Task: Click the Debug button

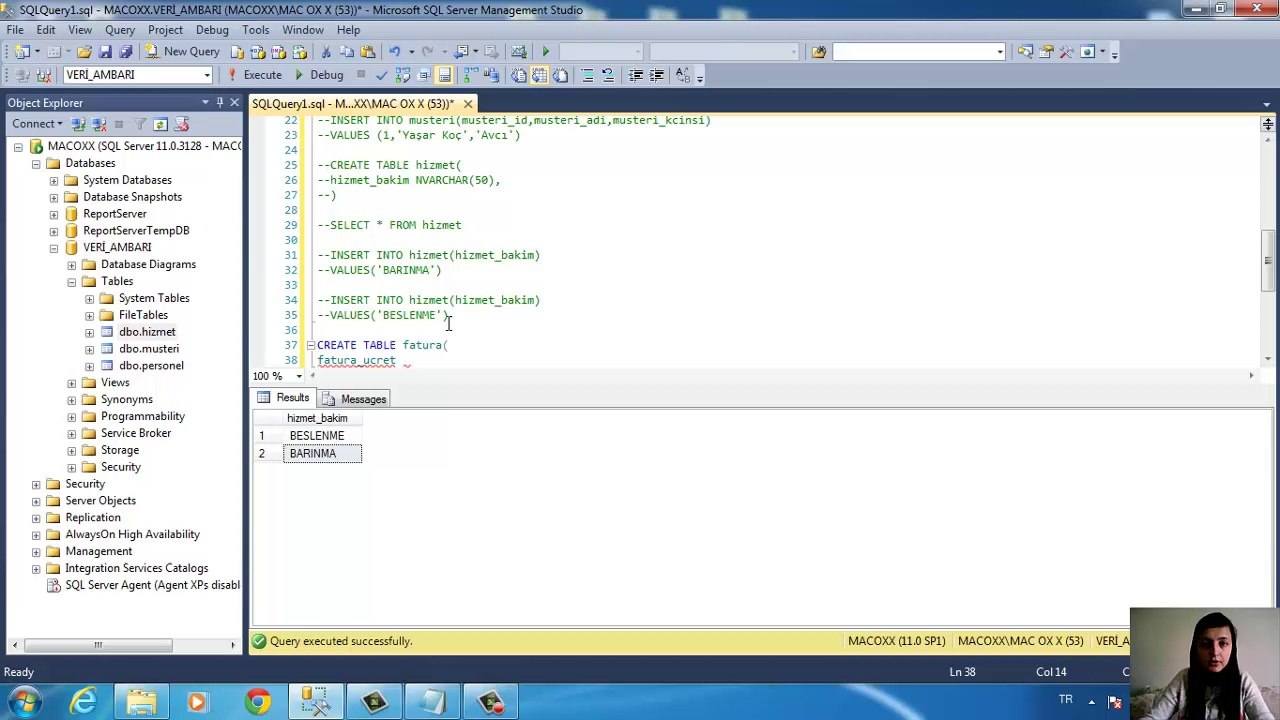Action: click(318, 75)
